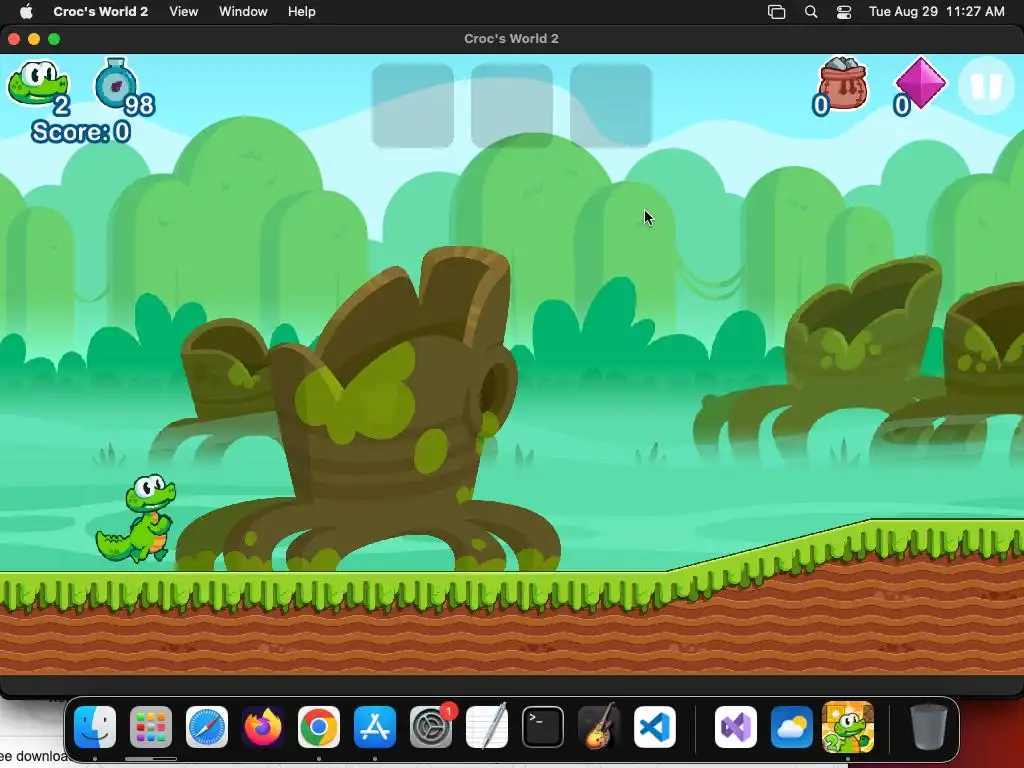Click the stopwatch timer icon
Image resolution: width=1024 pixels, height=768 pixels.
[x=116, y=84]
